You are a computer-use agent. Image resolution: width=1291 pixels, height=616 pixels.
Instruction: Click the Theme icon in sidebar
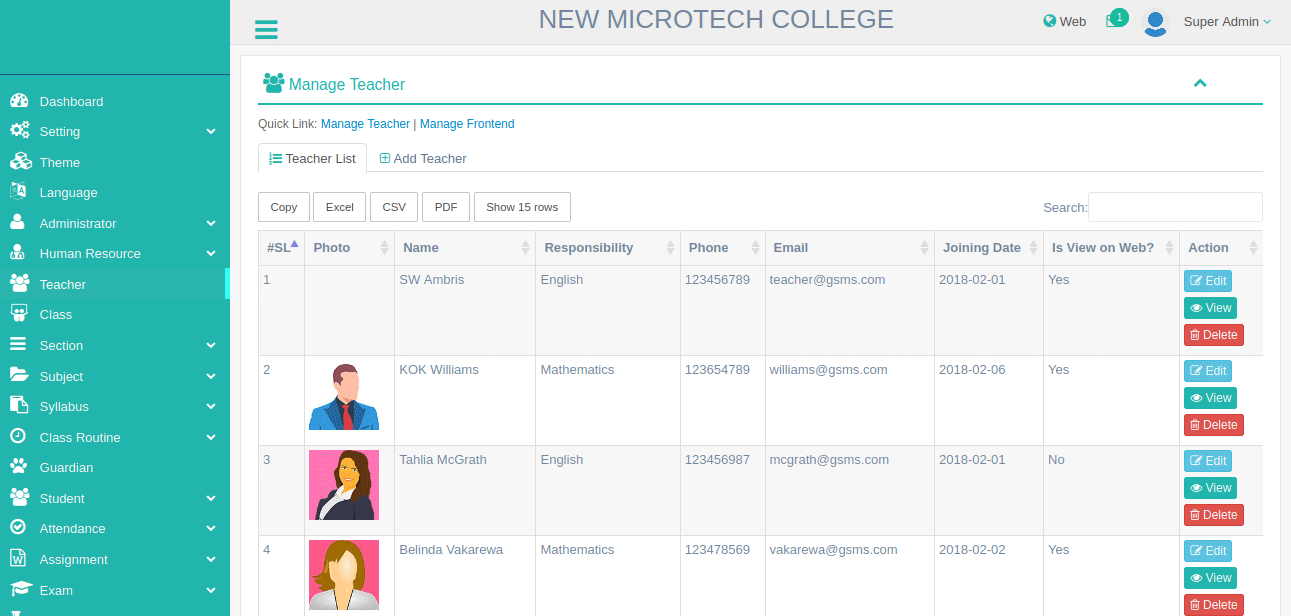tap(18, 162)
